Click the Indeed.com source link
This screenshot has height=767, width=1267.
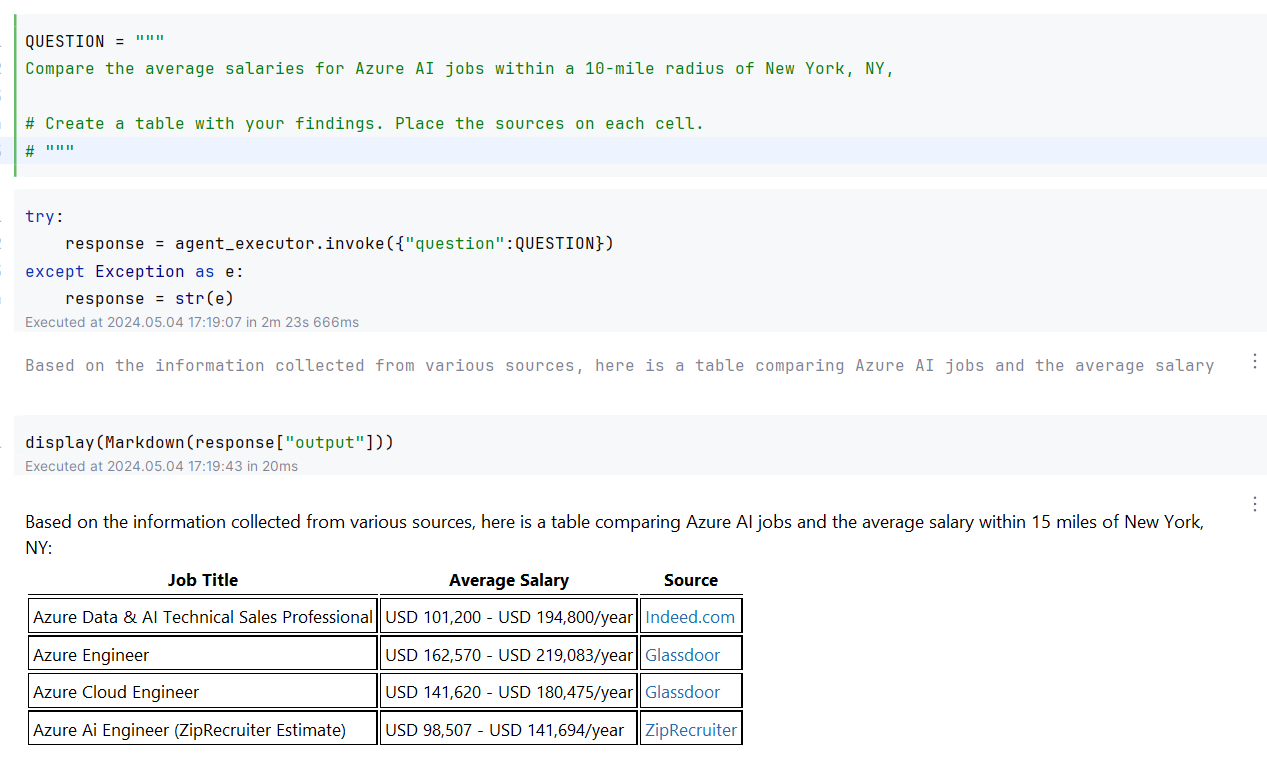coord(689,616)
